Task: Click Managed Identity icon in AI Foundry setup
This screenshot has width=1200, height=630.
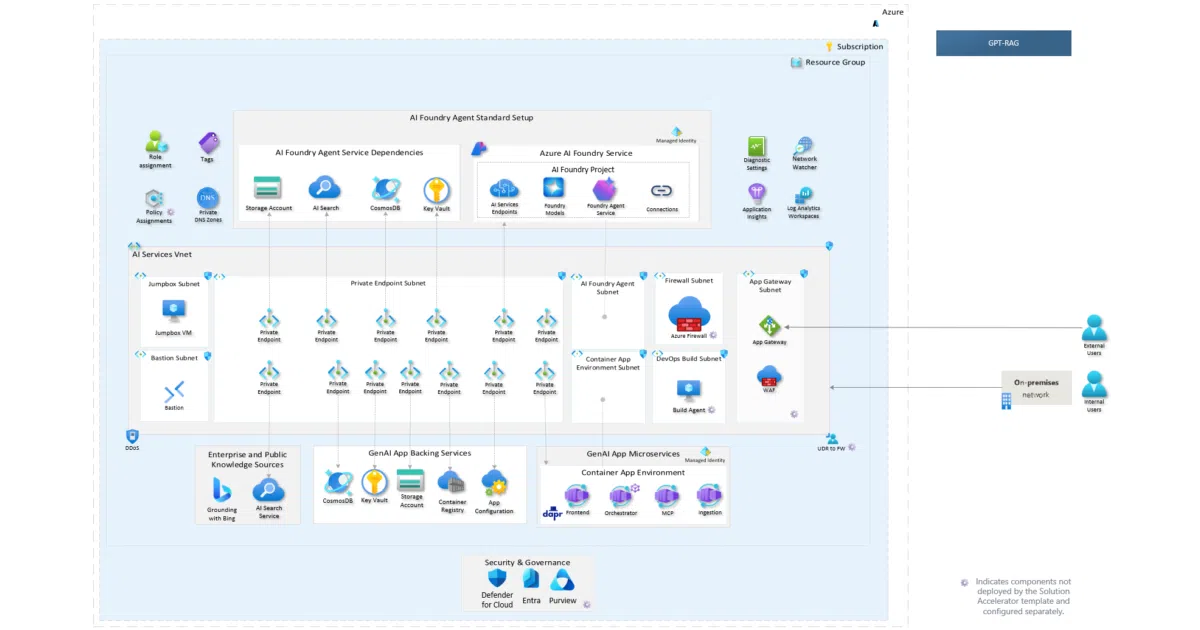Action: click(676, 131)
